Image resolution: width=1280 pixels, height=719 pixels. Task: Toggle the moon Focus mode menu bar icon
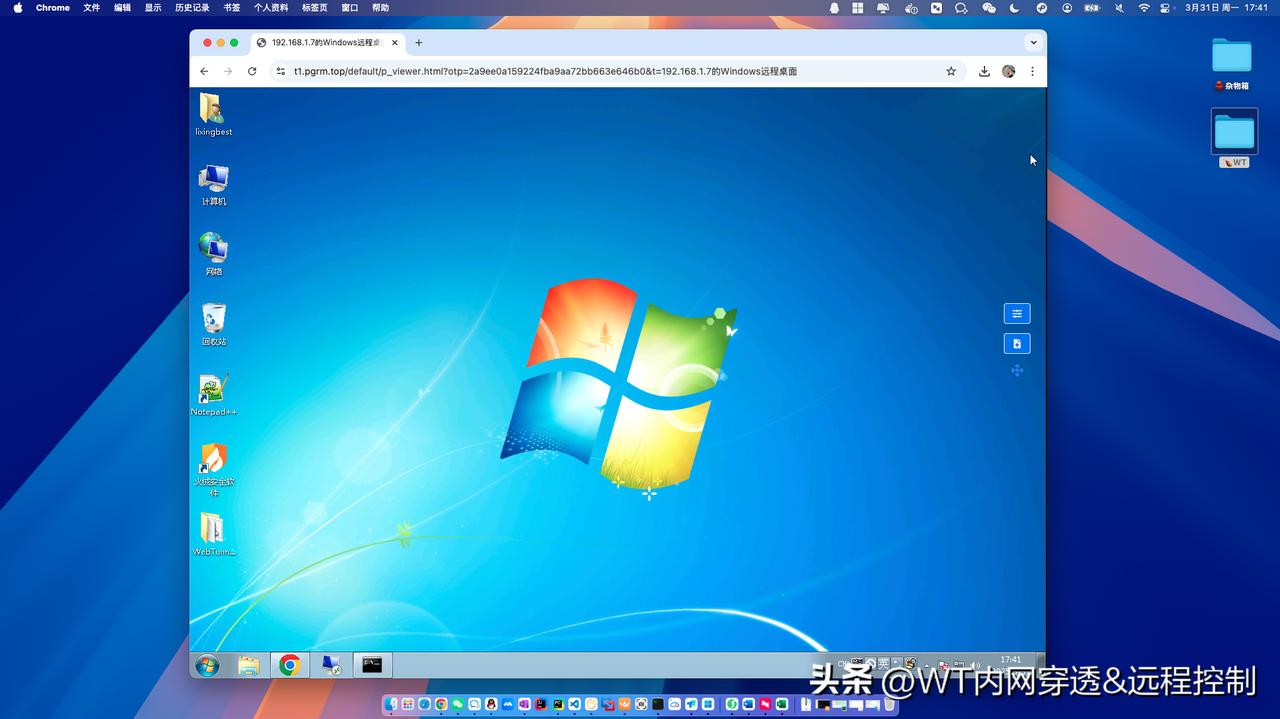tap(1014, 8)
